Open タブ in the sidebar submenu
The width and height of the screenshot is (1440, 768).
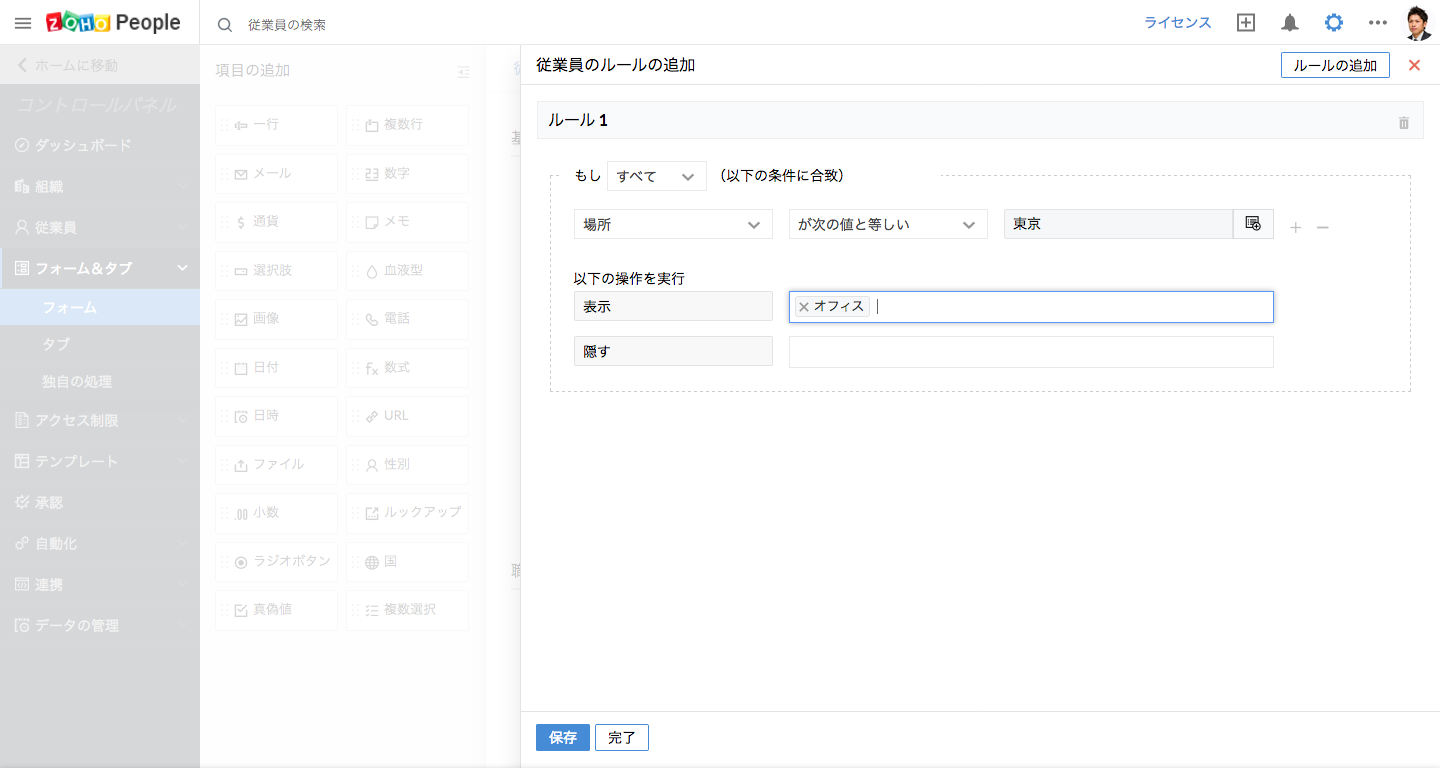pos(56,344)
